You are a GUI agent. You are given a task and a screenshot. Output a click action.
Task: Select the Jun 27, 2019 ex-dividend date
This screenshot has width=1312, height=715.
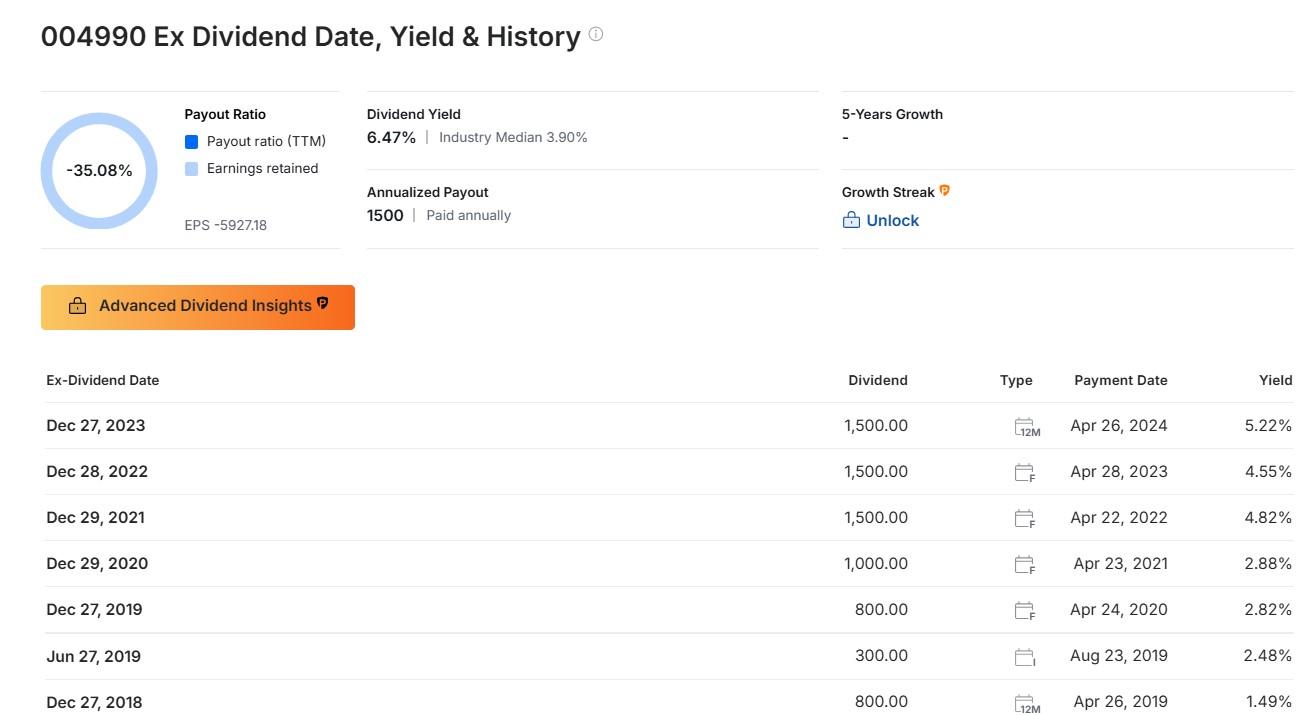93,657
